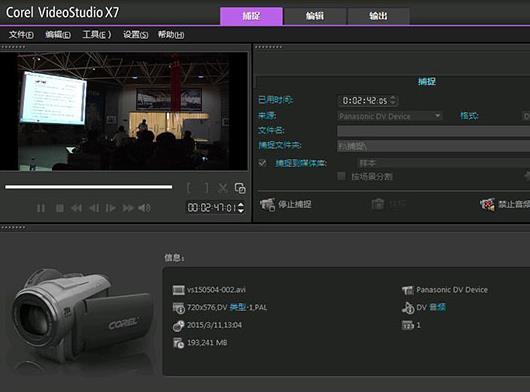Click the elapsed time 0:02:42 stepper arrows
Image resolution: width=530 pixels, height=392 pixels.
point(393,100)
